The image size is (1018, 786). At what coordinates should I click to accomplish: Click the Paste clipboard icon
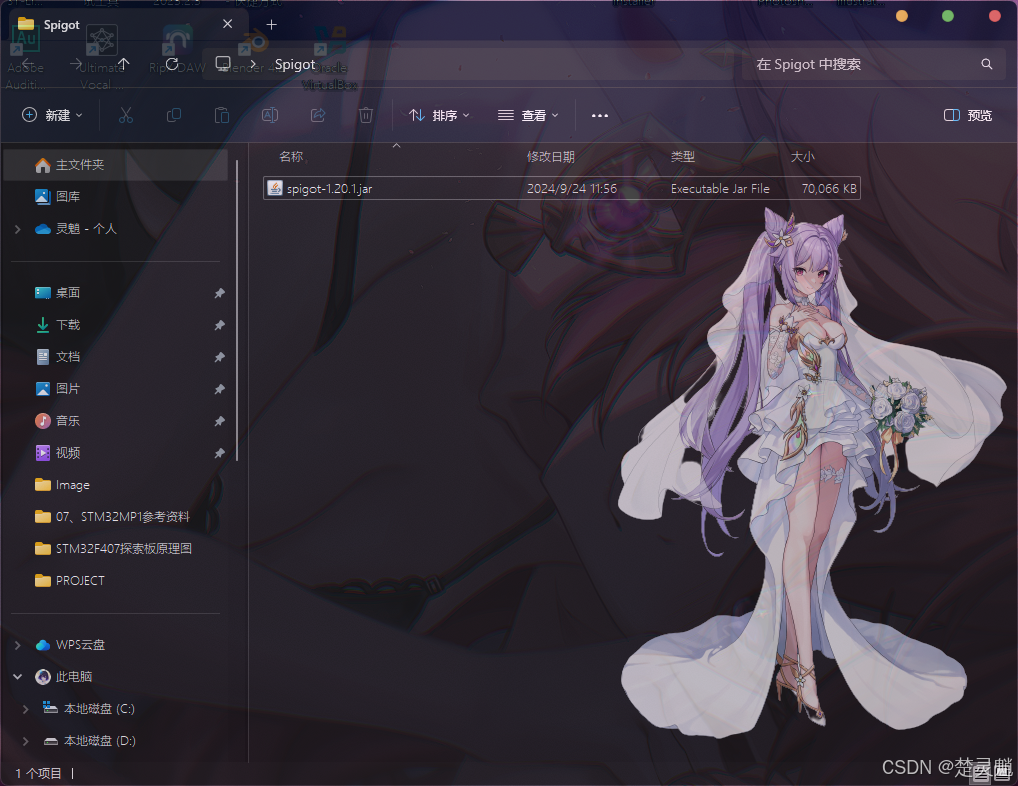click(x=222, y=116)
